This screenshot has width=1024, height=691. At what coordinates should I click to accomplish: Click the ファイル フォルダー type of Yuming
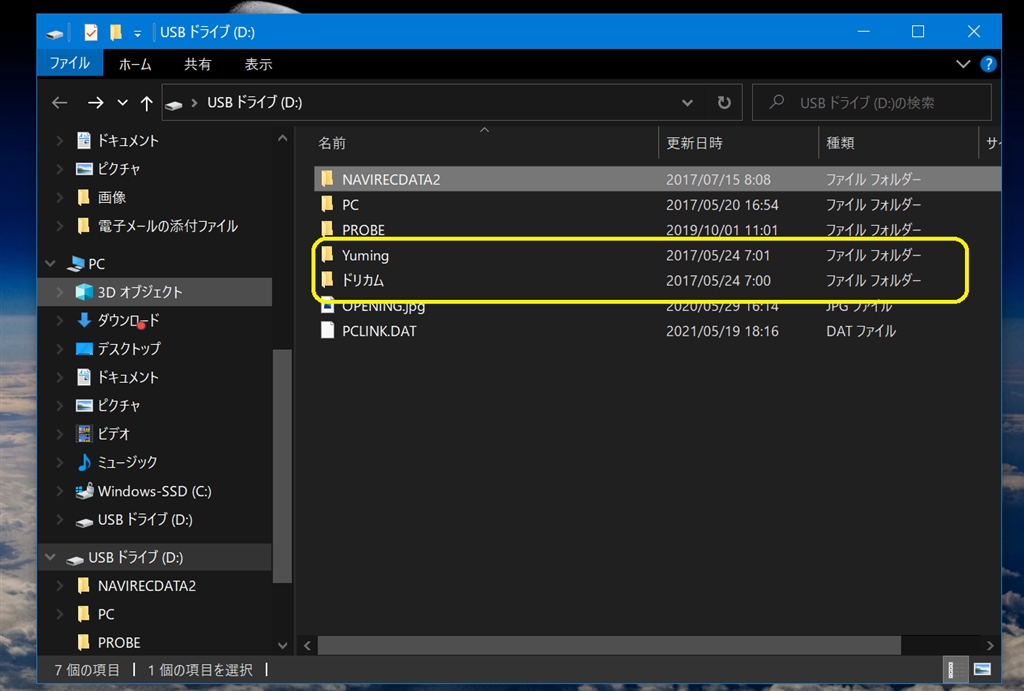click(x=873, y=255)
